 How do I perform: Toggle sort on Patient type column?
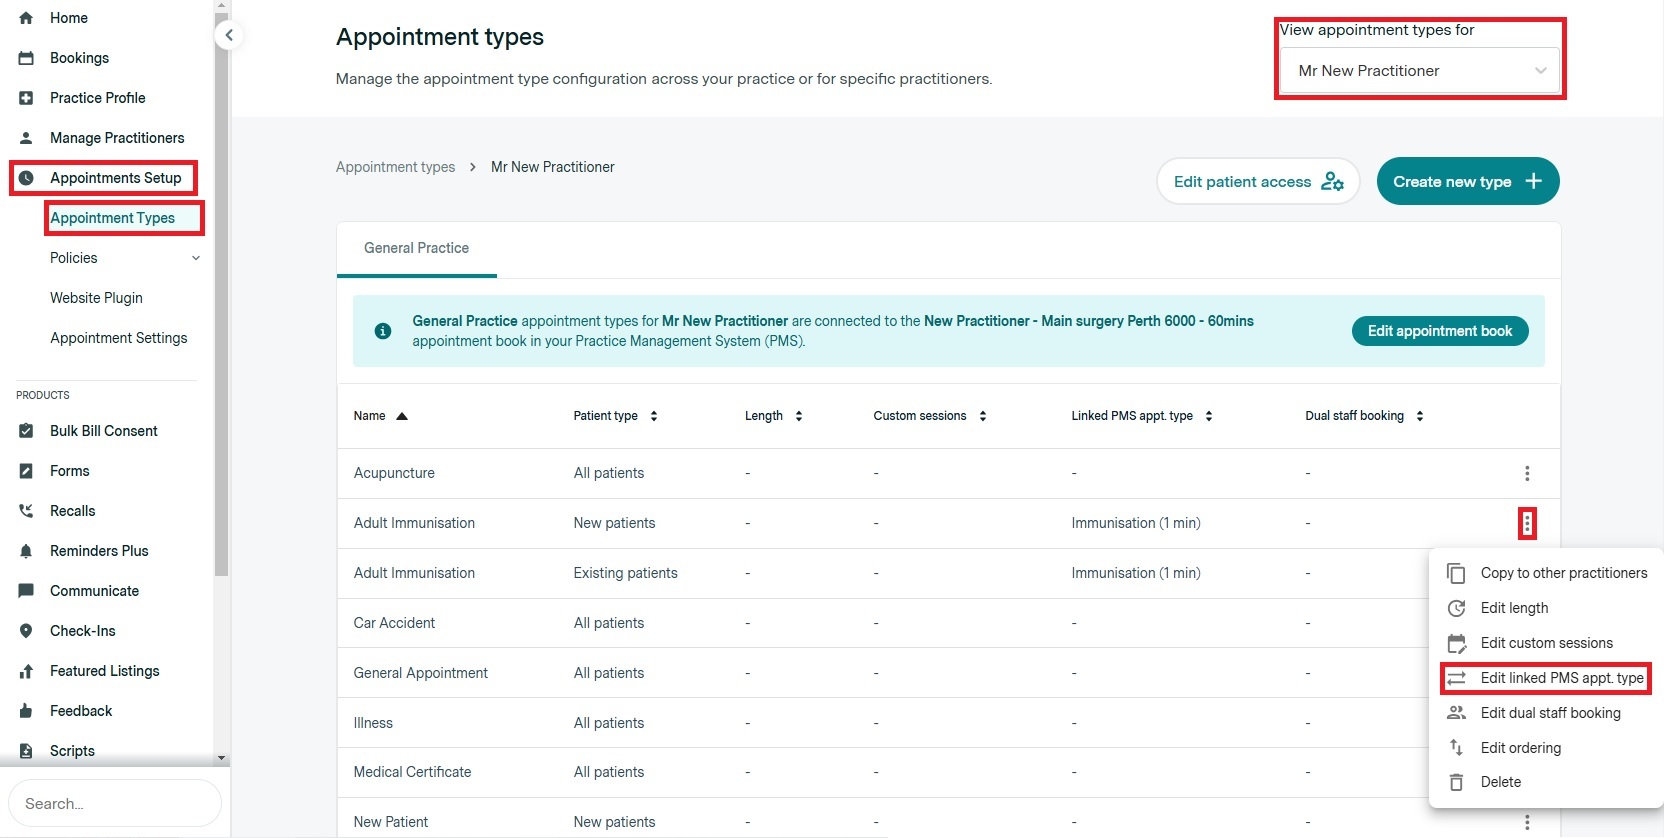click(654, 416)
